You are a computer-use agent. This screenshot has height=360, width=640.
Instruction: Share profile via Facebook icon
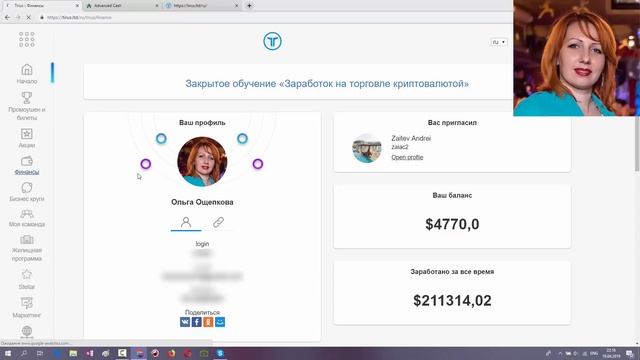coord(197,322)
